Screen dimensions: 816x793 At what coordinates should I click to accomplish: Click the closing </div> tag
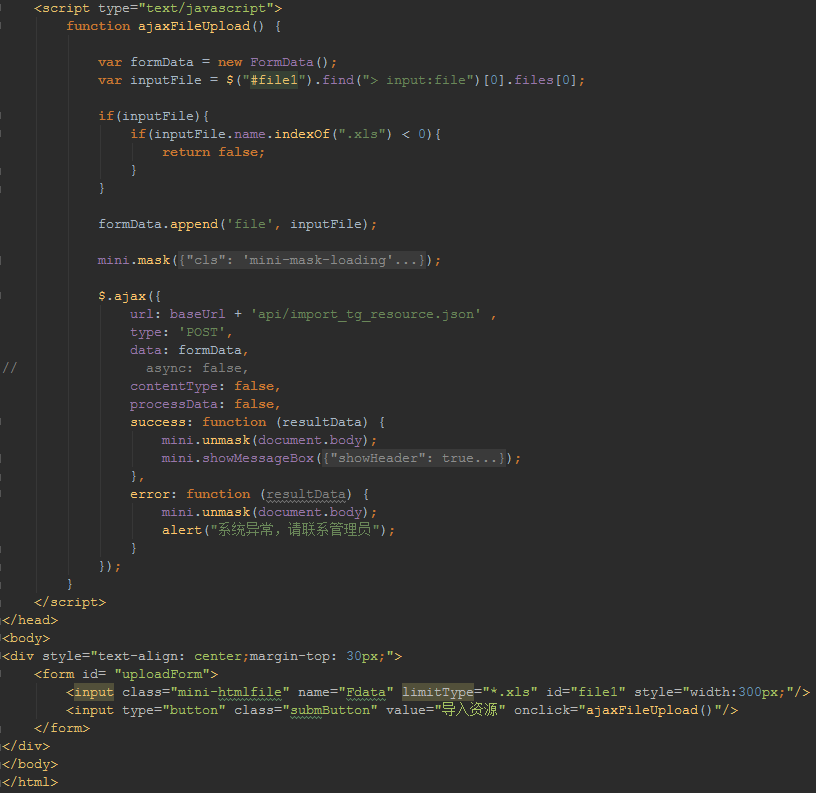[x=26, y=746]
